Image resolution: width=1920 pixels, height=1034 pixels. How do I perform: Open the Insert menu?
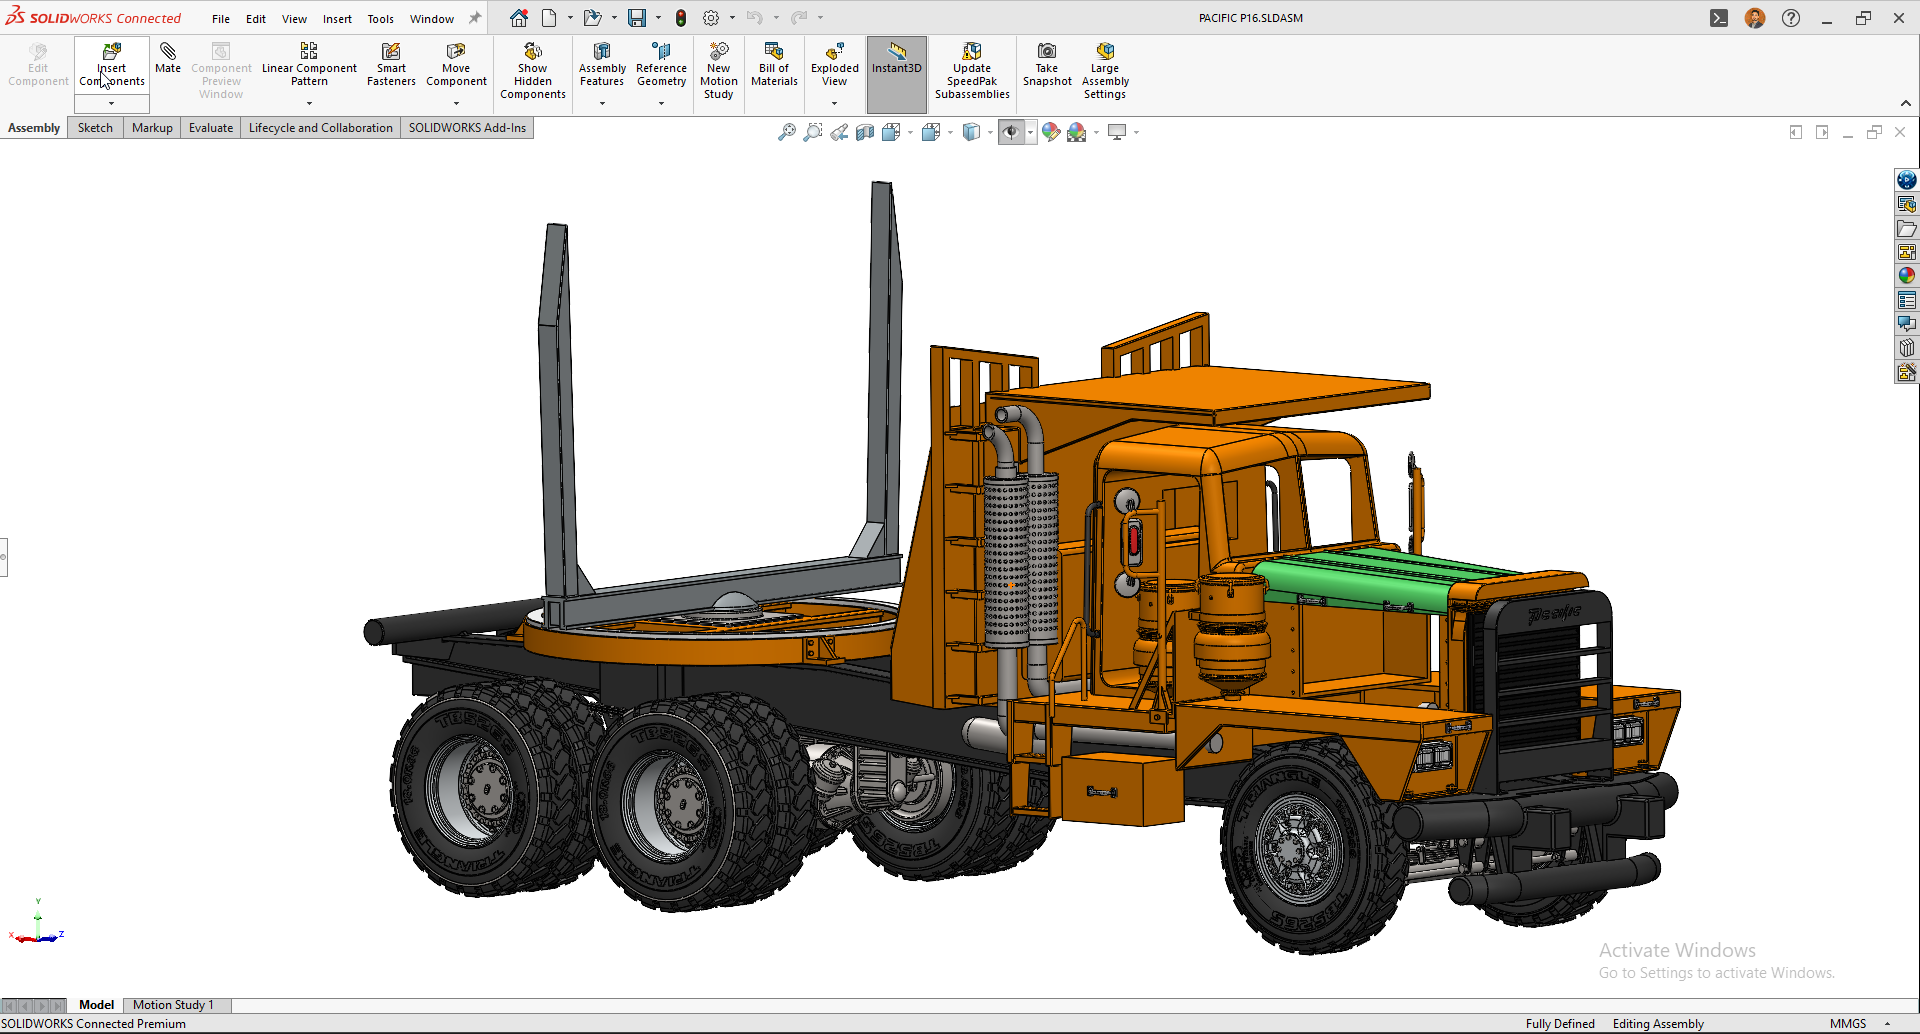click(x=337, y=19)
